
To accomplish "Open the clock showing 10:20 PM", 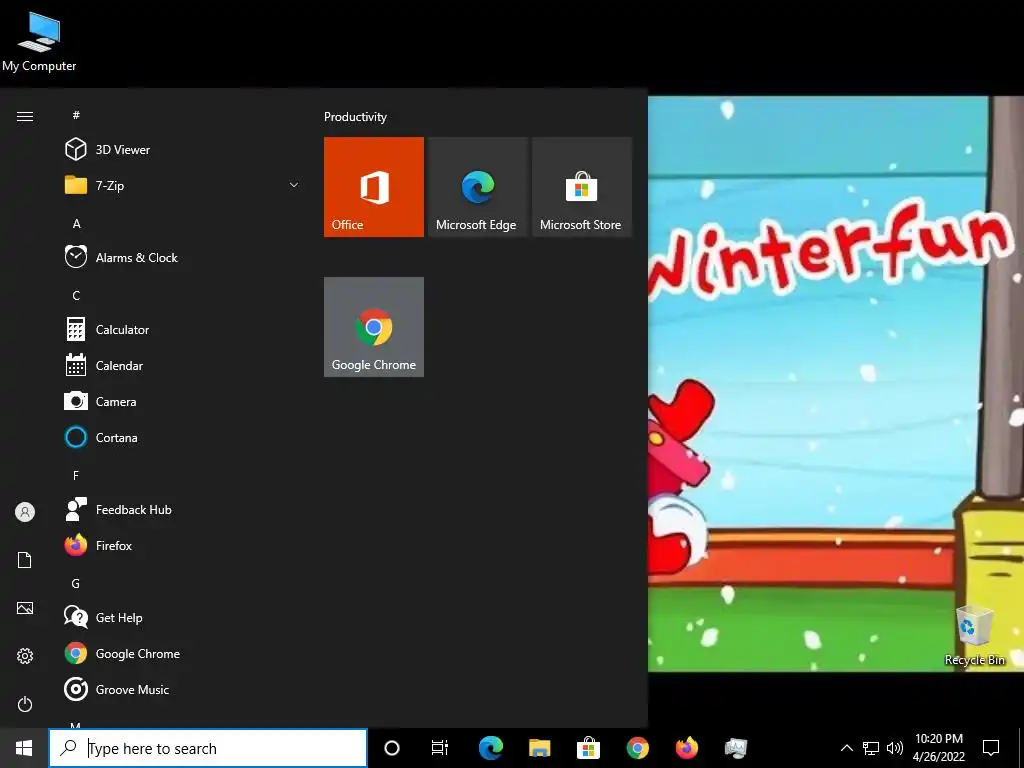I will 938,748.
